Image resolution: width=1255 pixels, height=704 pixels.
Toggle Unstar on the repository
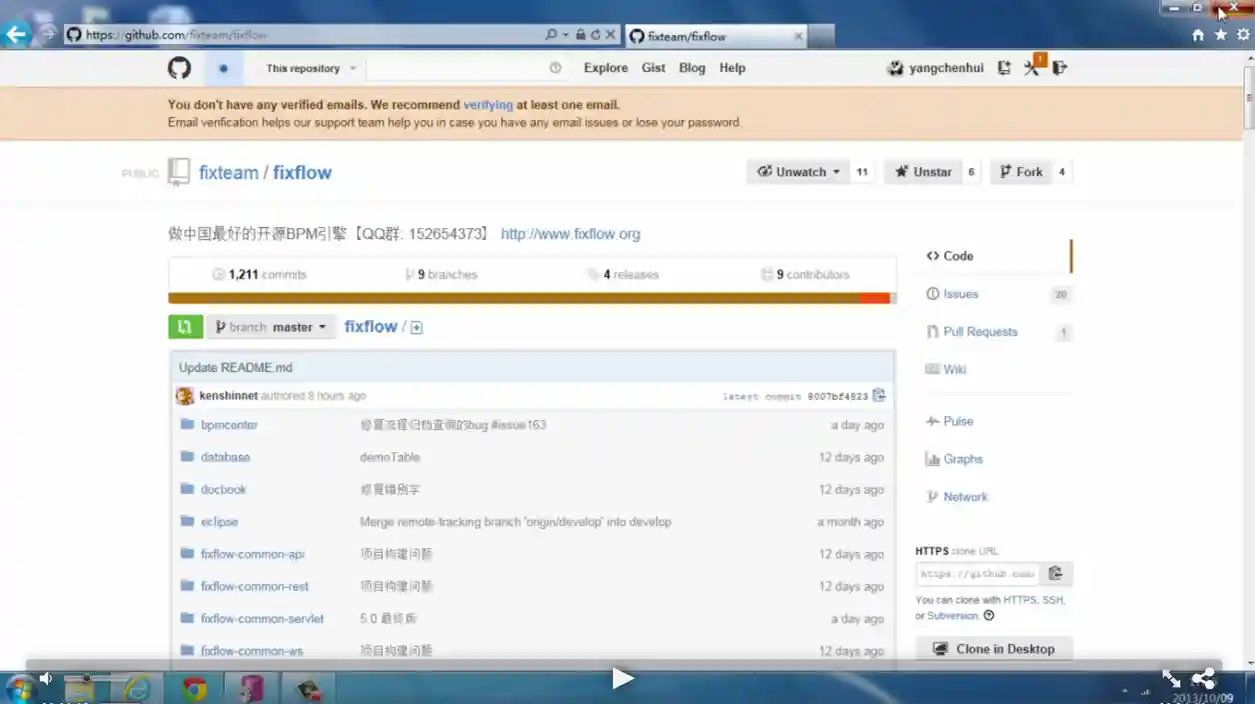[923, 172]
